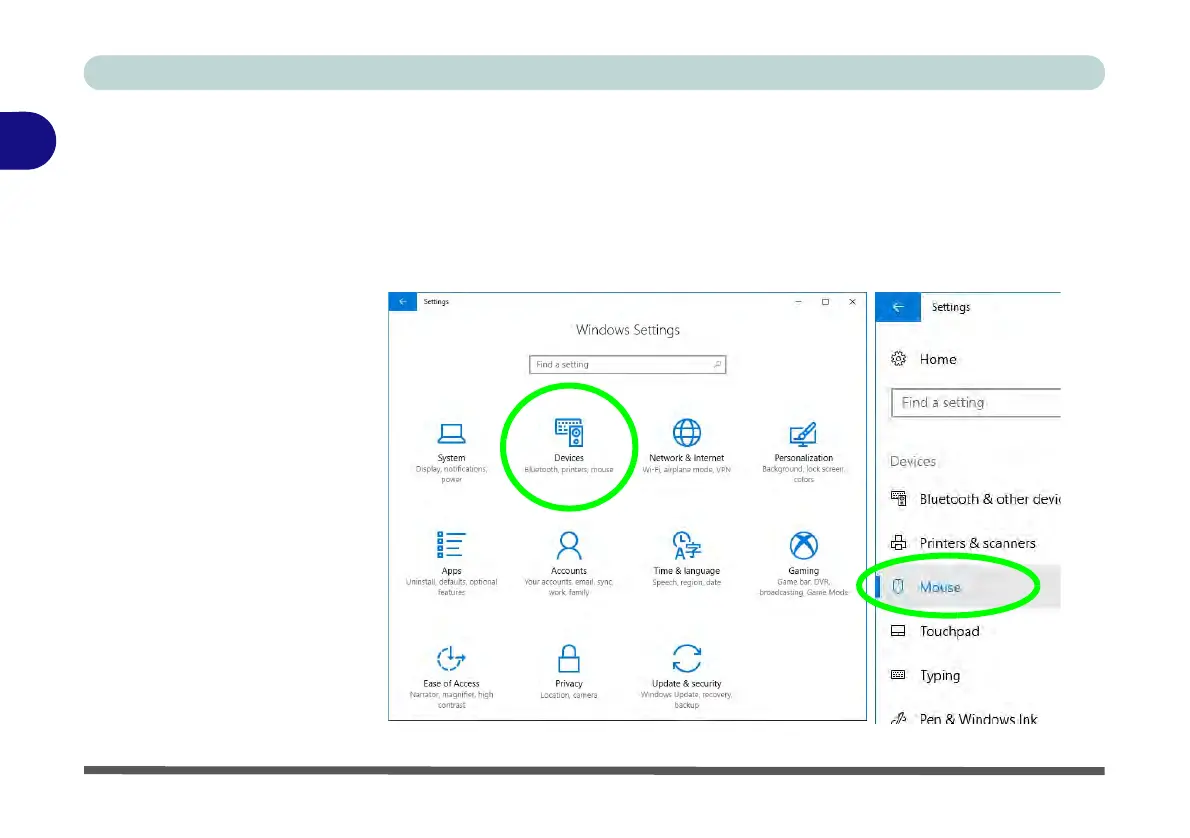Click the search magnifier in Find a setting box
The image size is (1190, 838).
717,364
